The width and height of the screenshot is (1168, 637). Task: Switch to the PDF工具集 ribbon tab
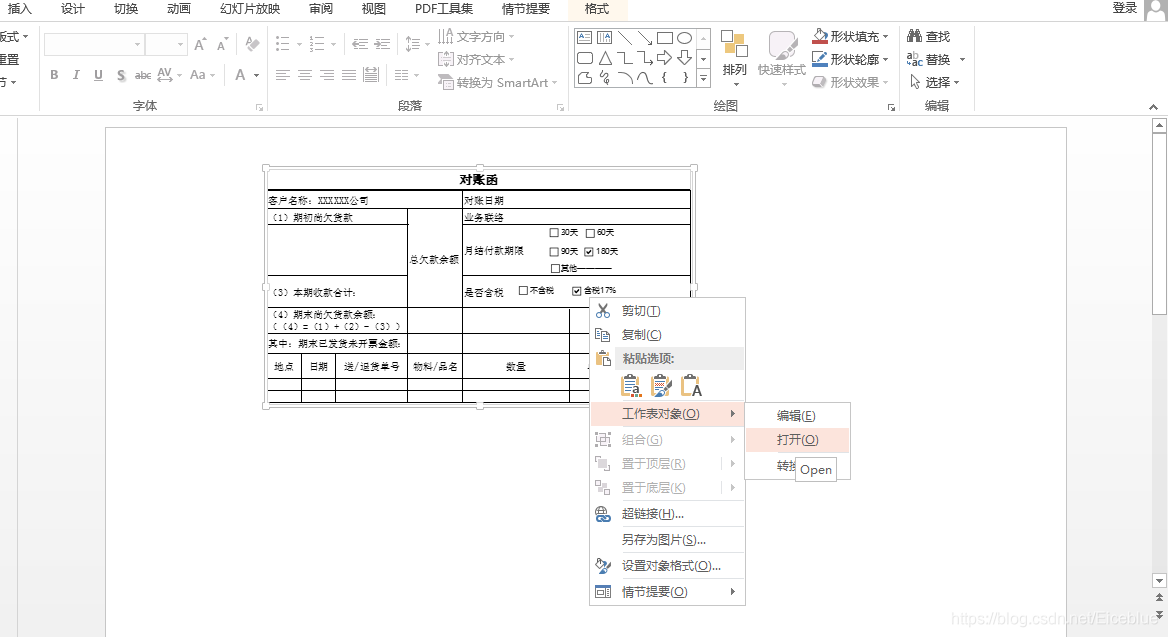(444, 9)
